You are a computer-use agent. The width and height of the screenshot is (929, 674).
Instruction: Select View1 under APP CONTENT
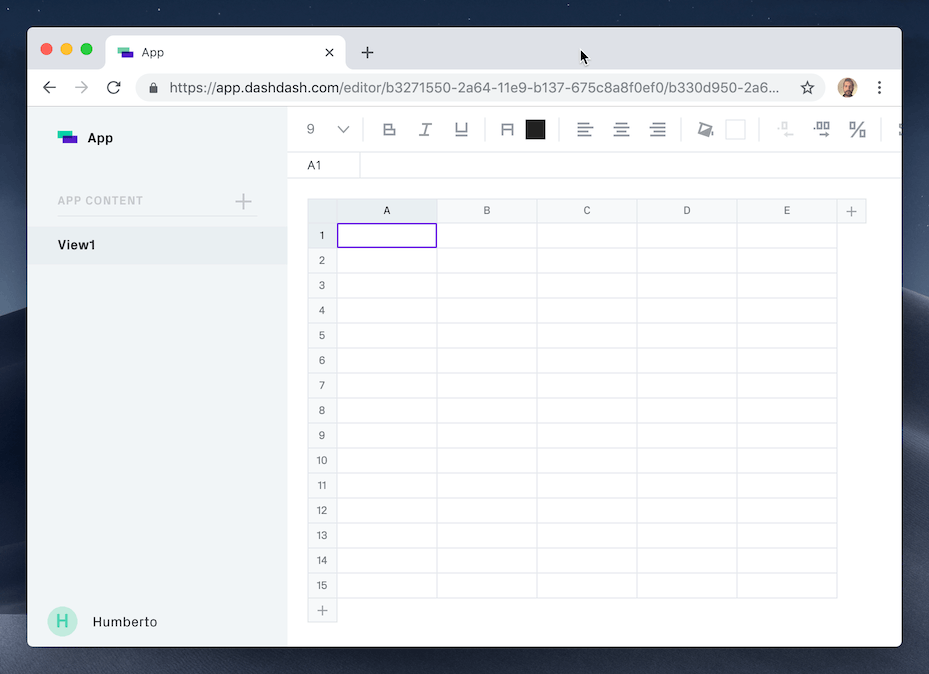pyautogui.click(x=77, y=244)
